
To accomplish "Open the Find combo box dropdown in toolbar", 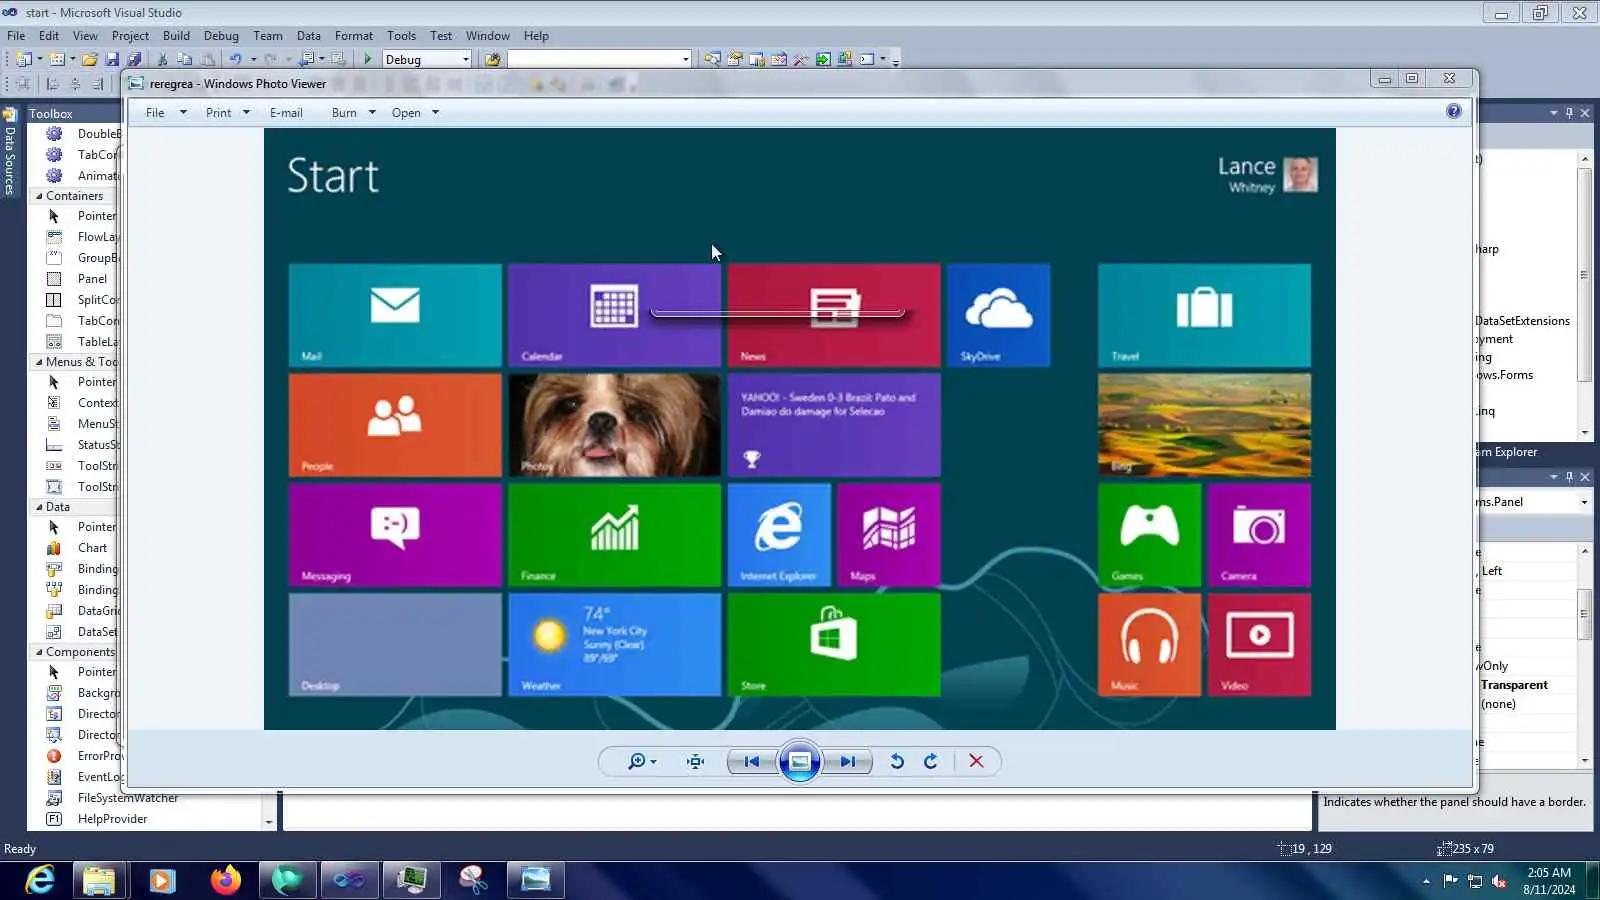I will coord(686,59).
